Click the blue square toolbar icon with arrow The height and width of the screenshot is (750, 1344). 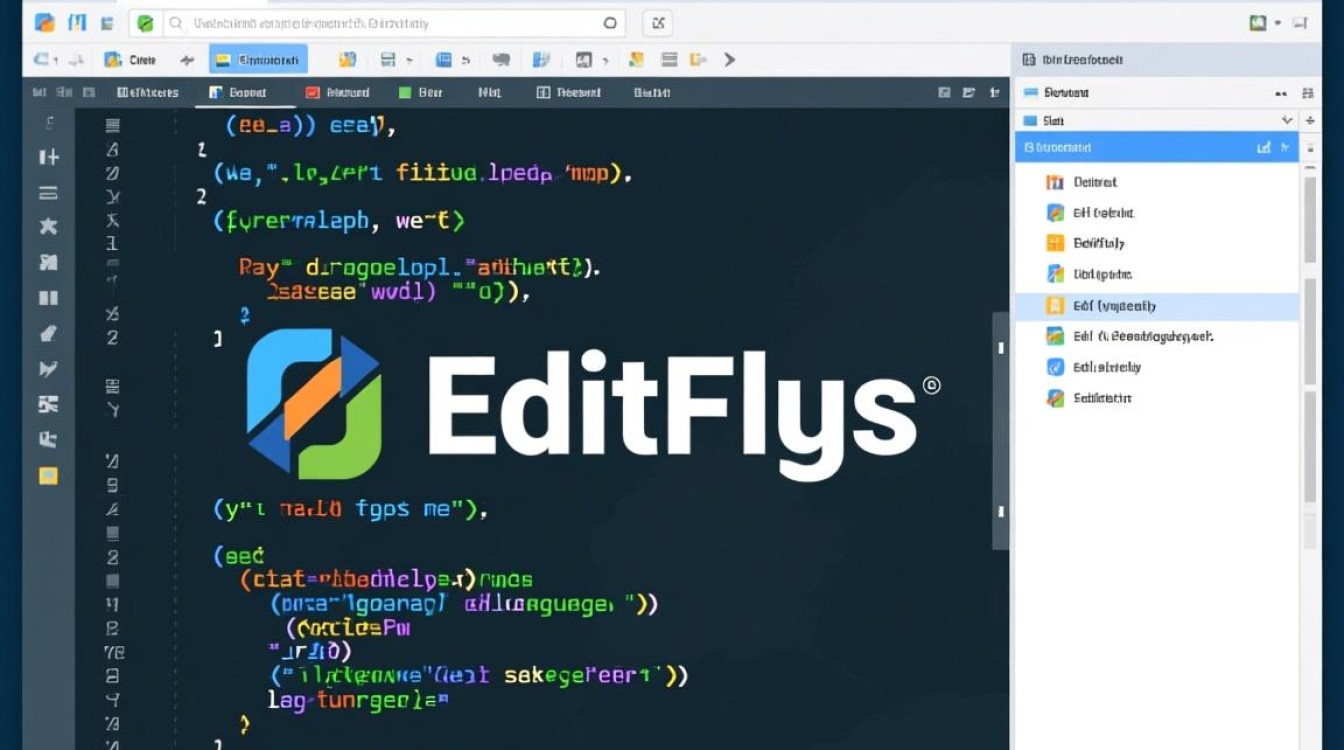(444, 60)
